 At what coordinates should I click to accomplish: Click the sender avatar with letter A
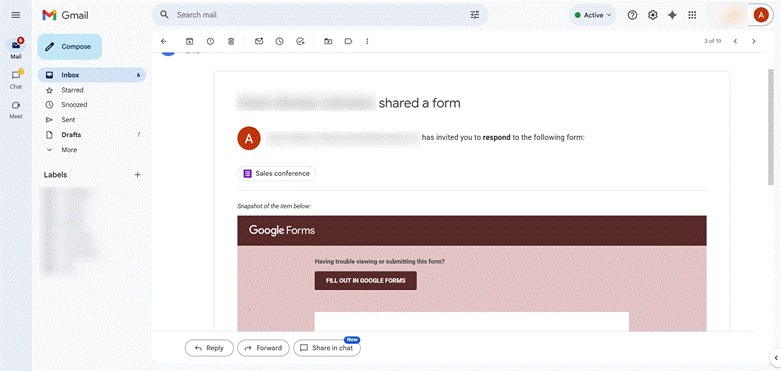(249, 138)
